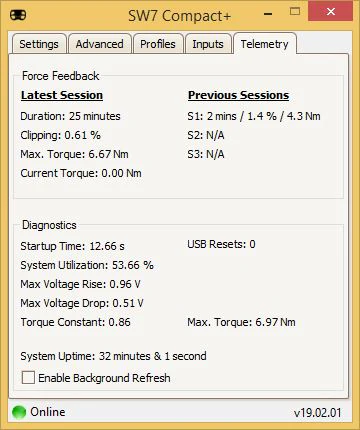Click Max. Torque: 6.97 Nm diagnostics value
Image resolution: width=360 pixels, height=430 pixels.
[241, 322]
